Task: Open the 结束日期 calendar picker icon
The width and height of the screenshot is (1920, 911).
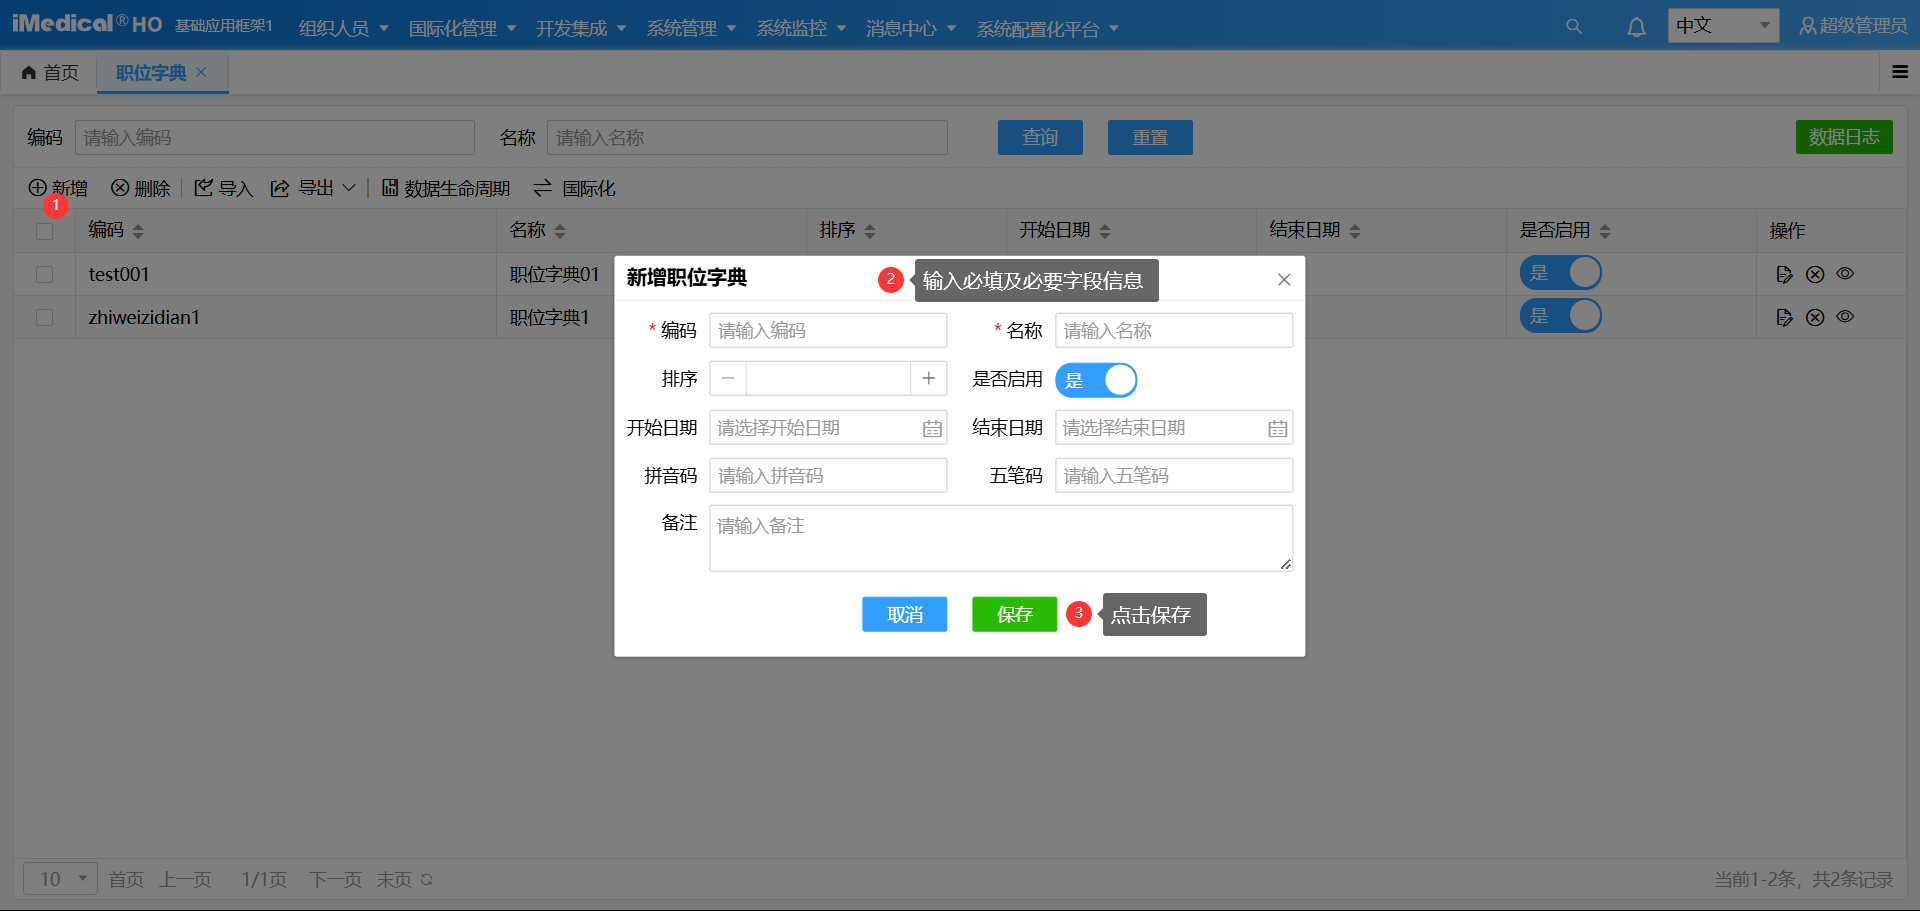Action: click(x=1277, y=427)
